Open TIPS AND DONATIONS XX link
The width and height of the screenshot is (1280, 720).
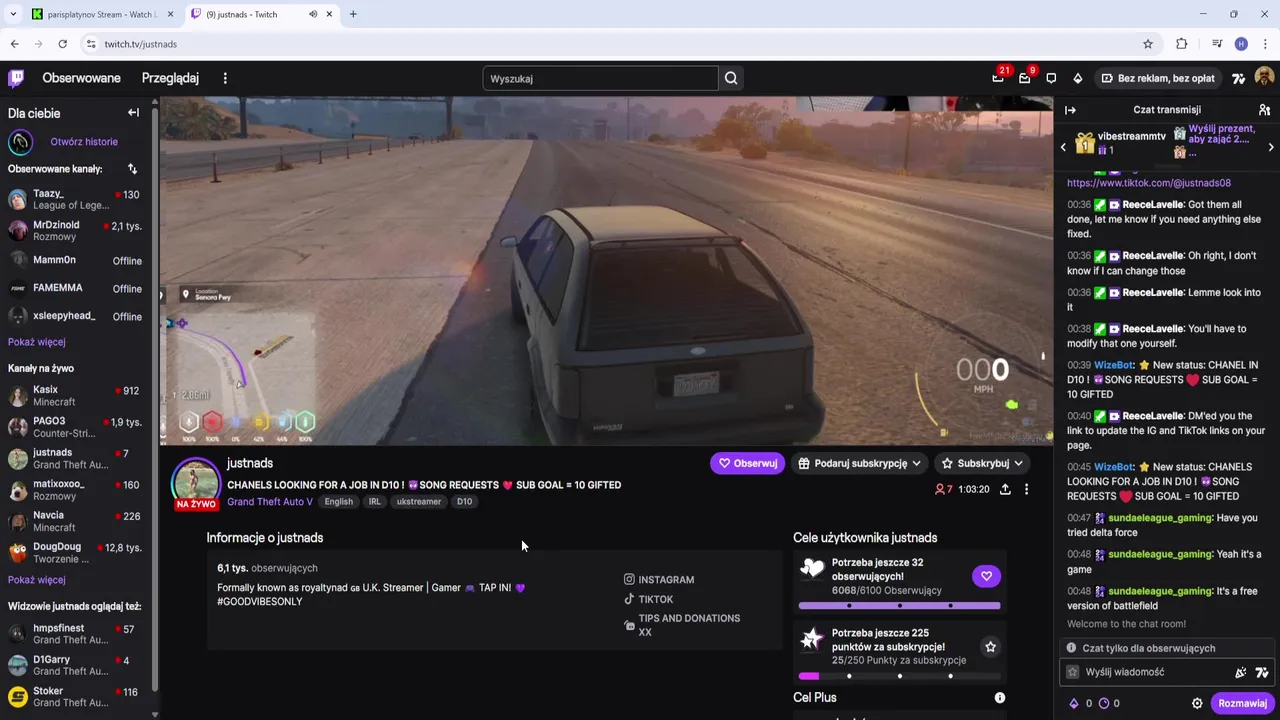(682, 625)
